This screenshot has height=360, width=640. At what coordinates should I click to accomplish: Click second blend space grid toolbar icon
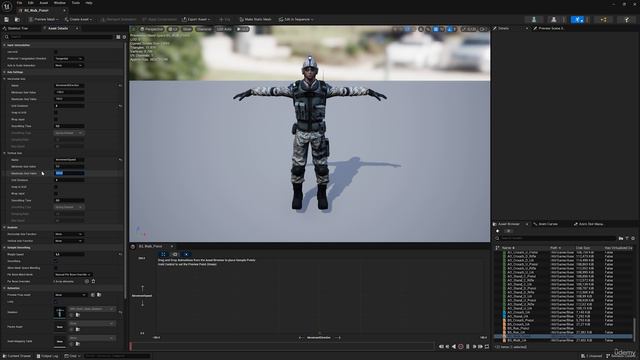[x=175, y=254]
